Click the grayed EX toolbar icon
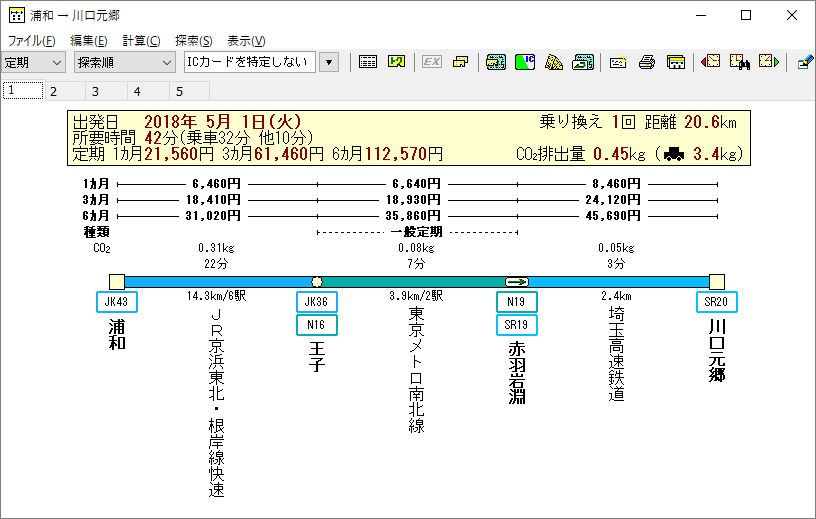Image resolution: width=816 pixels, height=519 pixels. coord(432,62)
